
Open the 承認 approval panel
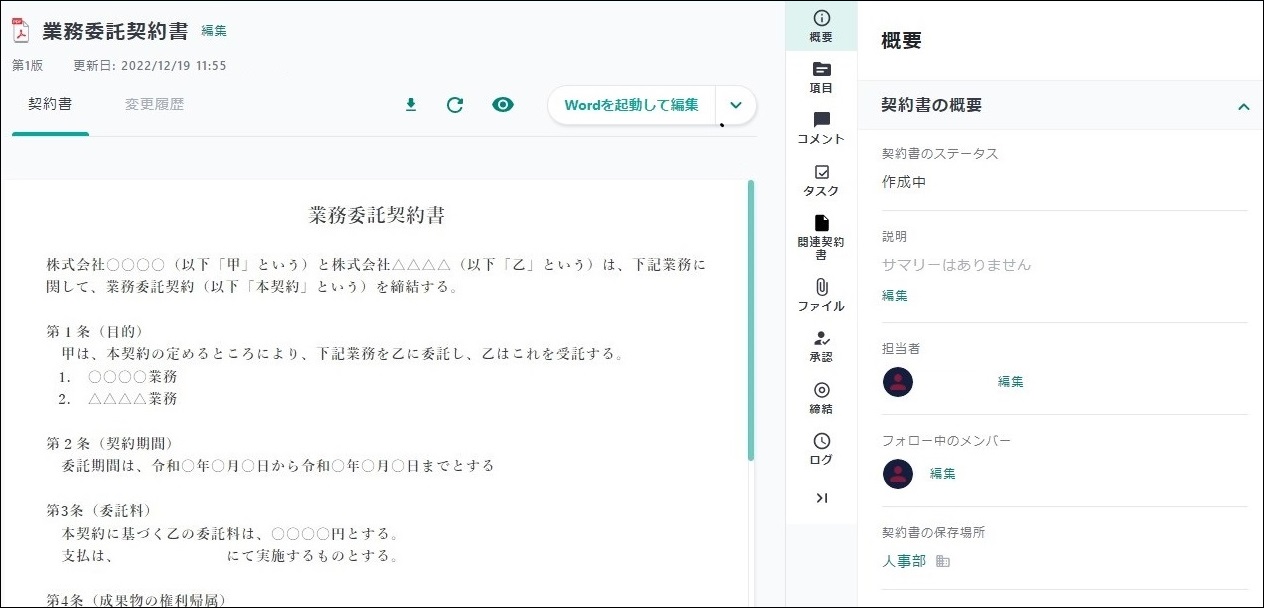pyautogui.click(x=821, y=346)
